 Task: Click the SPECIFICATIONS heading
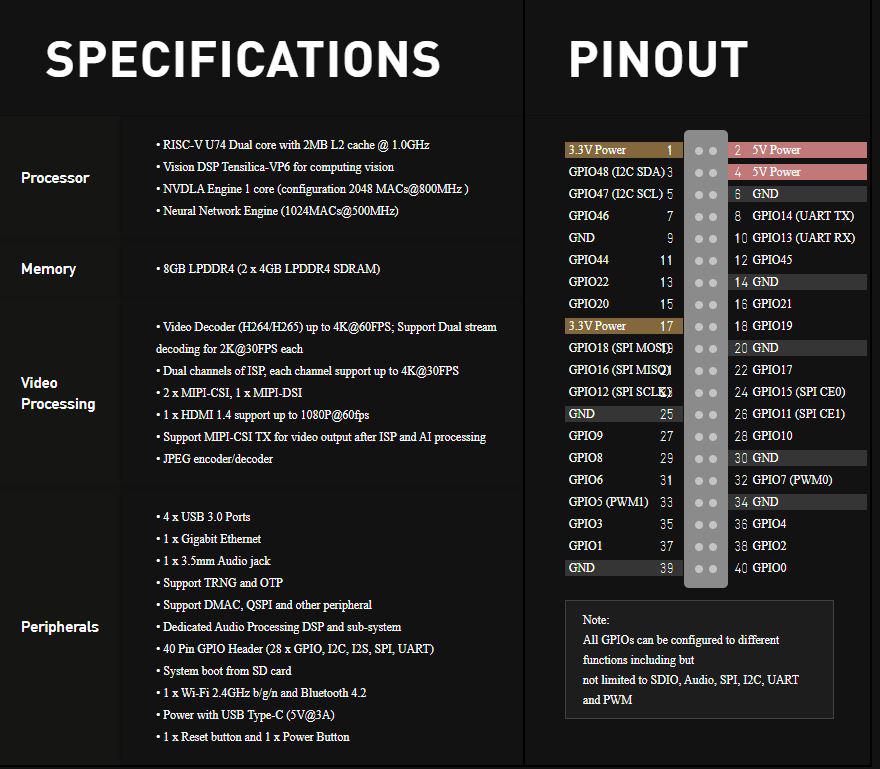click(243, 61)
